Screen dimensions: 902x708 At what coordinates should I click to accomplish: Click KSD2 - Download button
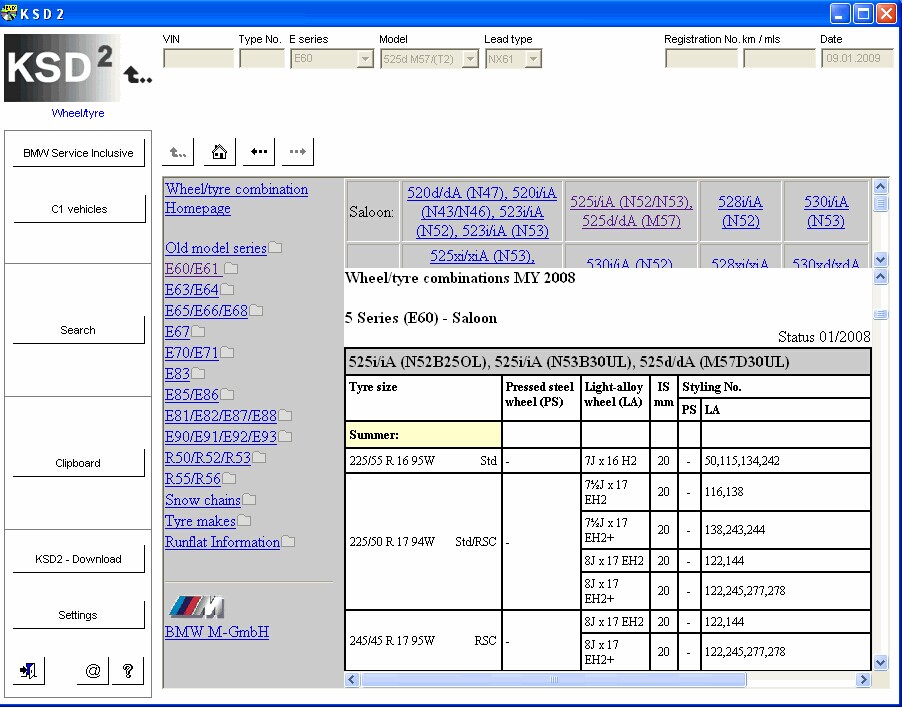78,559
